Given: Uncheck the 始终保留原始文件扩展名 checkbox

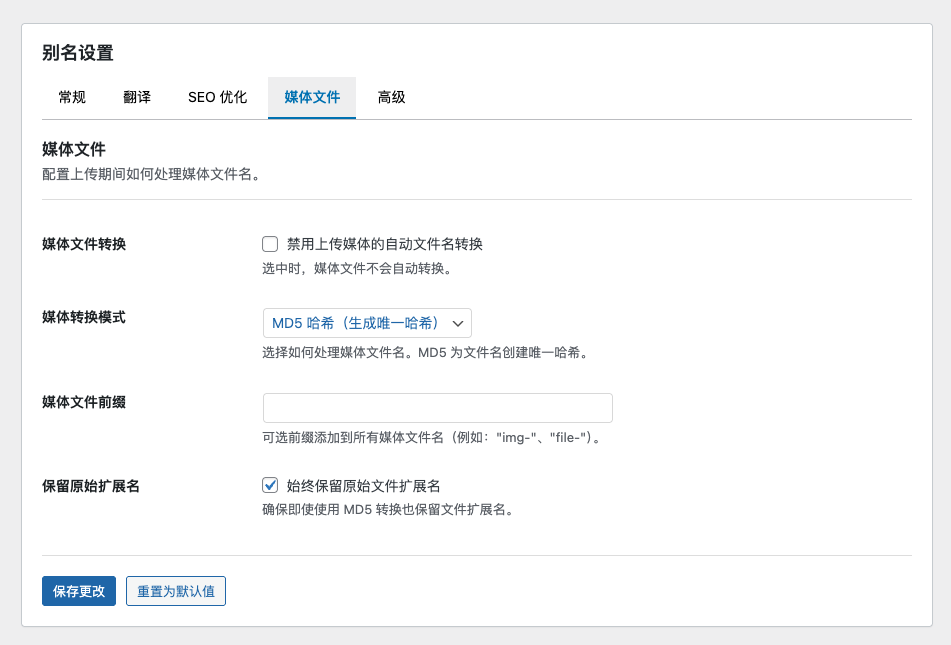Looking at the screenshot, I should [270, 485].
